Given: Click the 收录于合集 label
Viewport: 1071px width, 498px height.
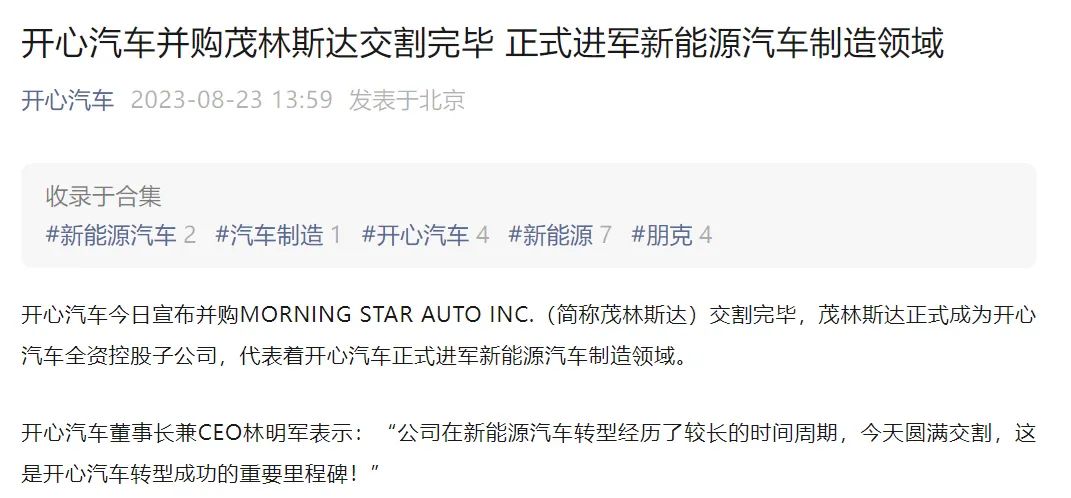Looking at the screenshot, I should (103, 197).
